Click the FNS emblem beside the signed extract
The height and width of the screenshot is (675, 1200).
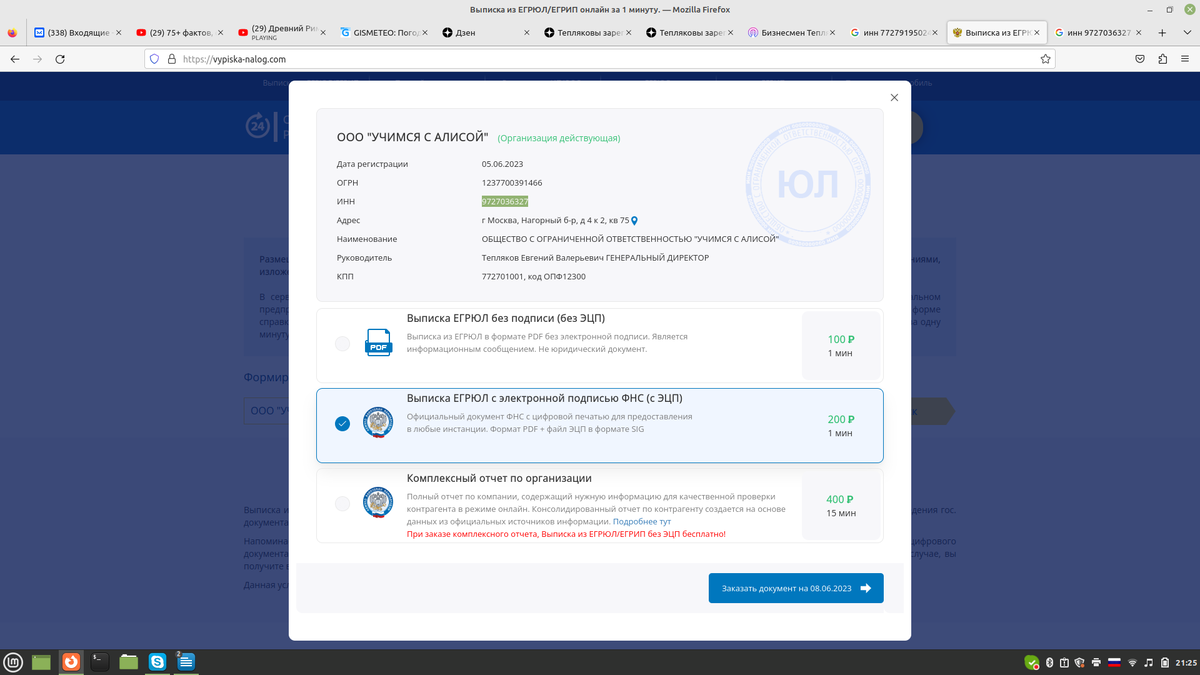click(x=378, y=422)
